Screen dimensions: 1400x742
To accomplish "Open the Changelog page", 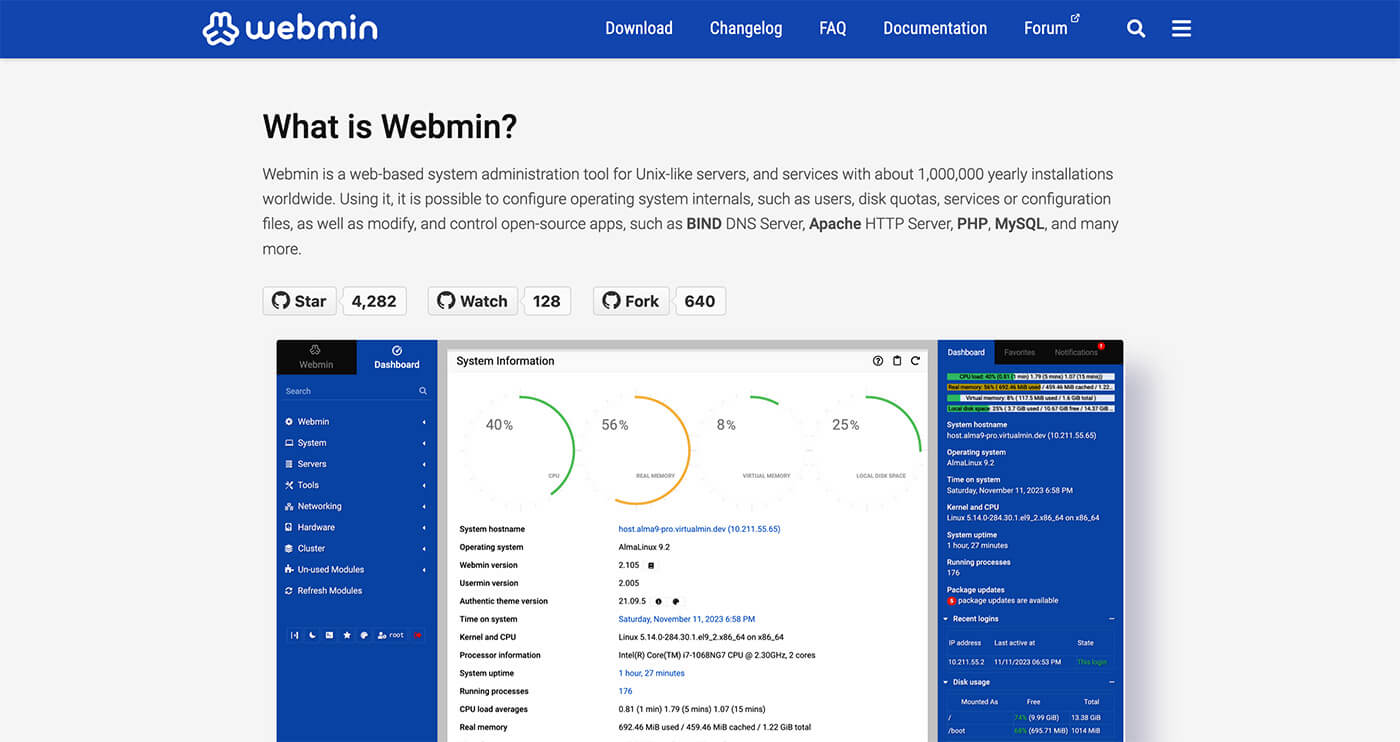I will (x=746, y=28).
